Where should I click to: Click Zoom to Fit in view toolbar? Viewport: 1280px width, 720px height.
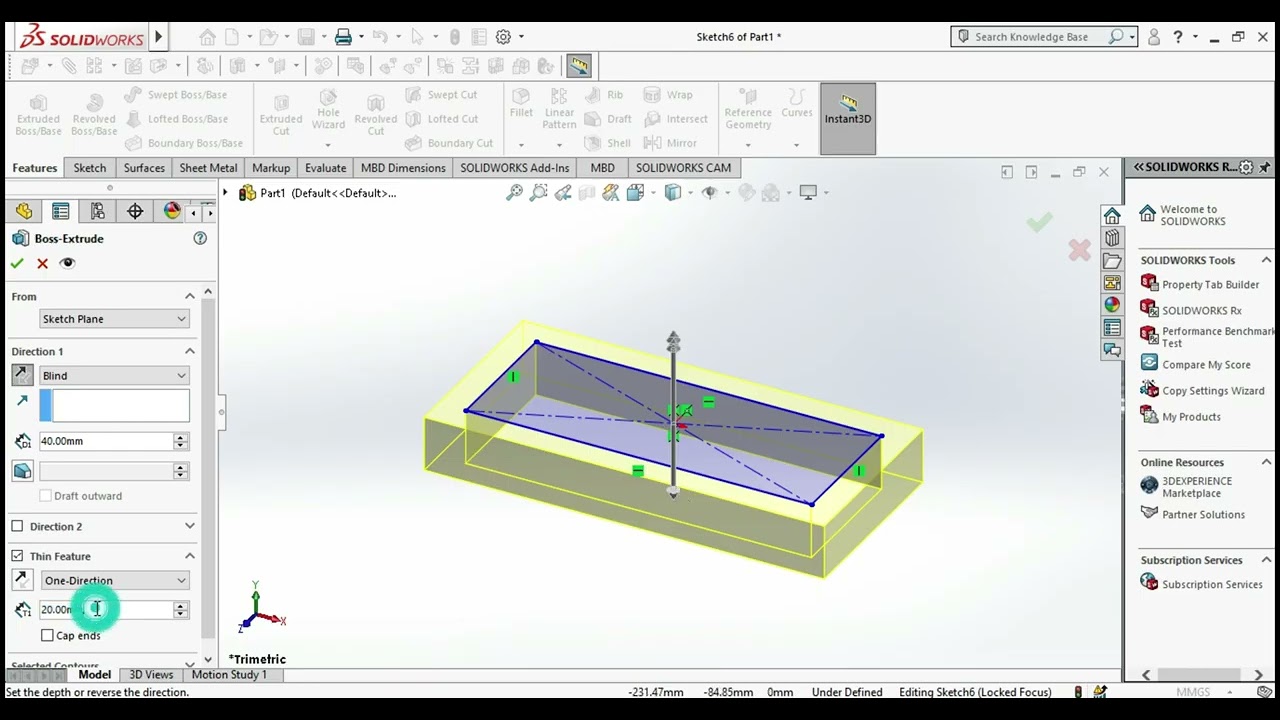pos(514,193)
